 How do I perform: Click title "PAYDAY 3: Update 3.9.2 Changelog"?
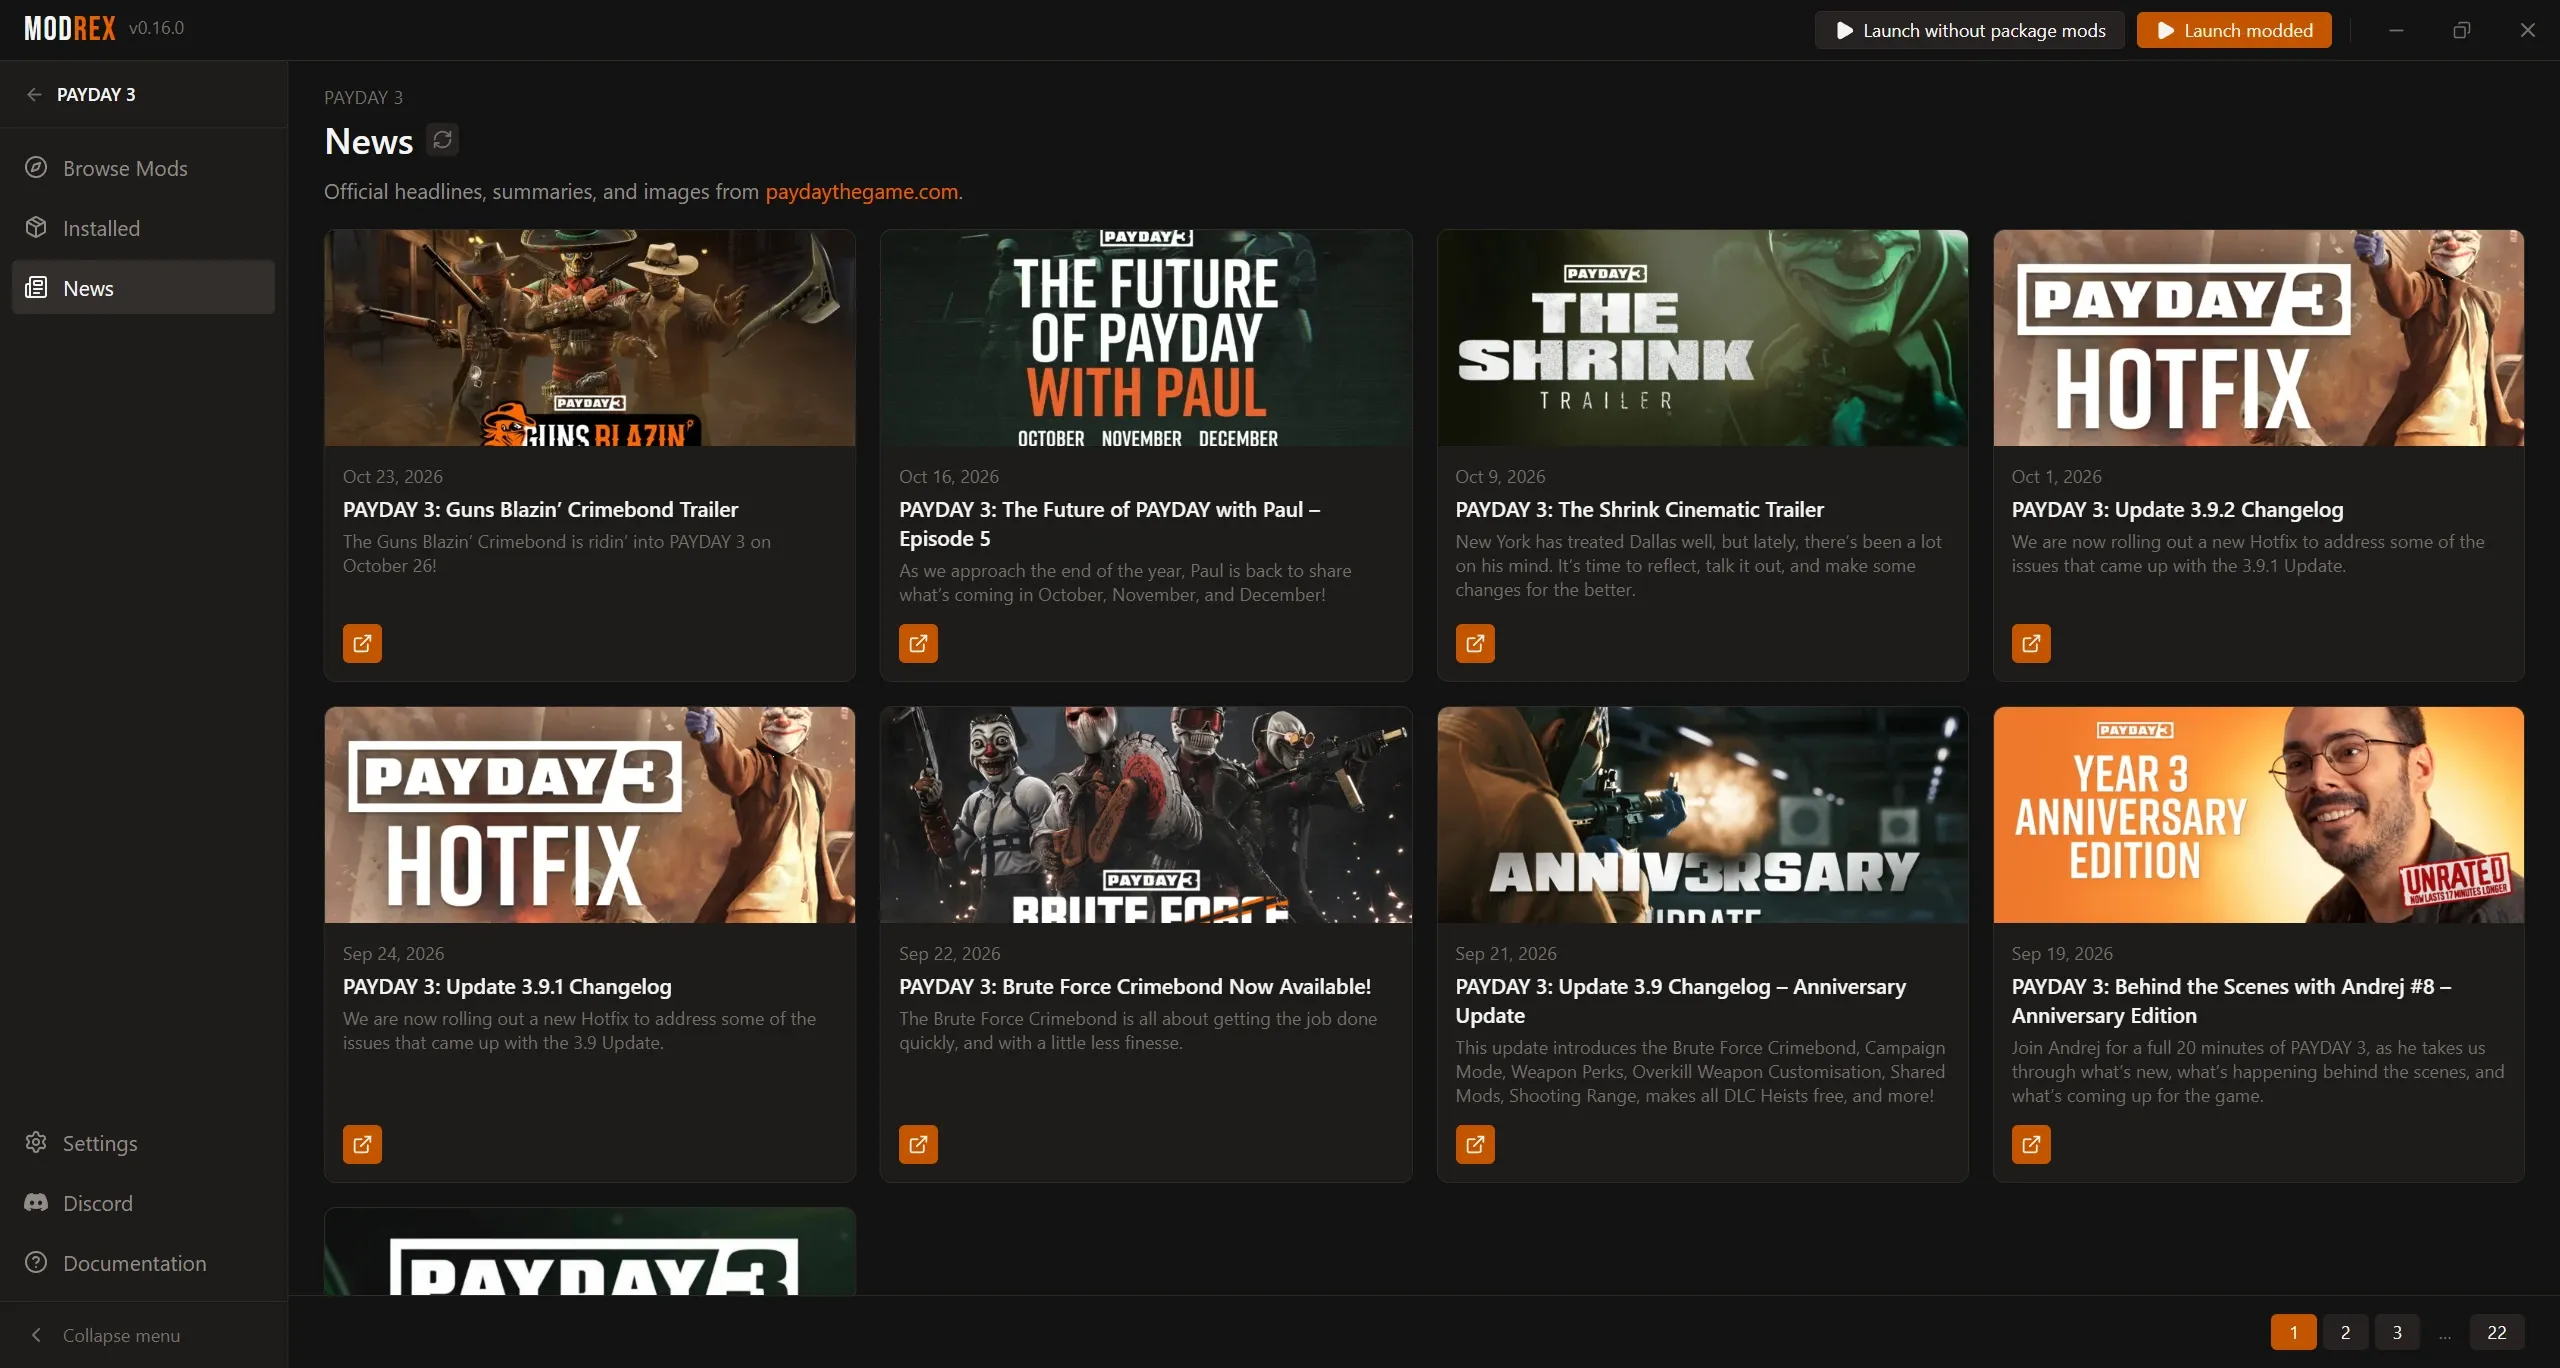[2177, 509]
